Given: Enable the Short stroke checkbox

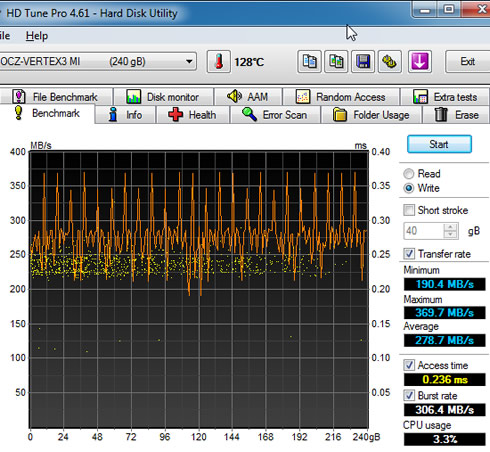Looking at the screenshot, I should point(409,210).
